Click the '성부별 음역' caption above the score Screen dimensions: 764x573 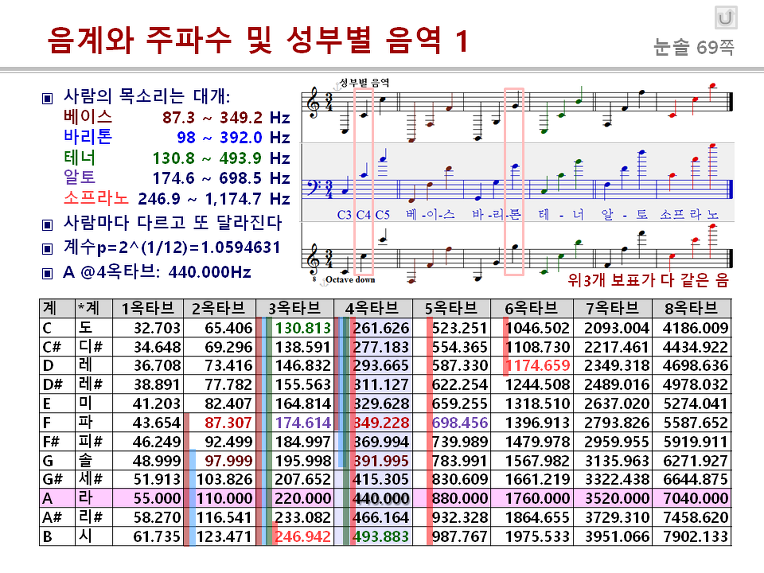click(364, 82)
